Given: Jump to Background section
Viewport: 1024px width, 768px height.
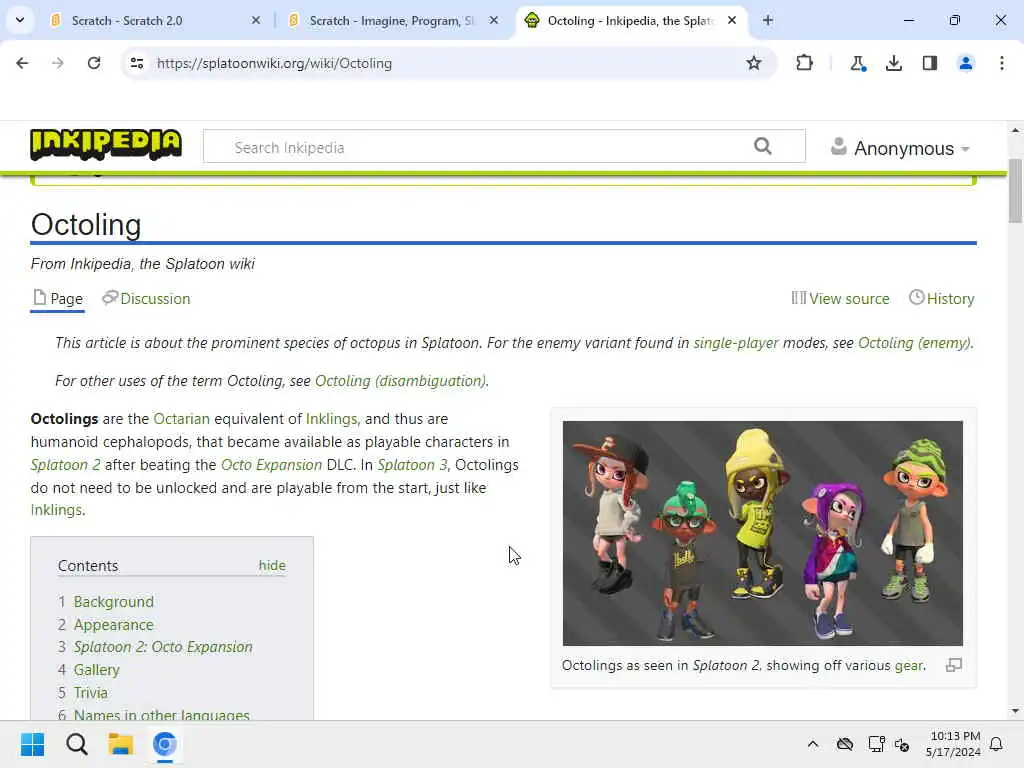Looking at the screenshot, I should click(114, 601).
